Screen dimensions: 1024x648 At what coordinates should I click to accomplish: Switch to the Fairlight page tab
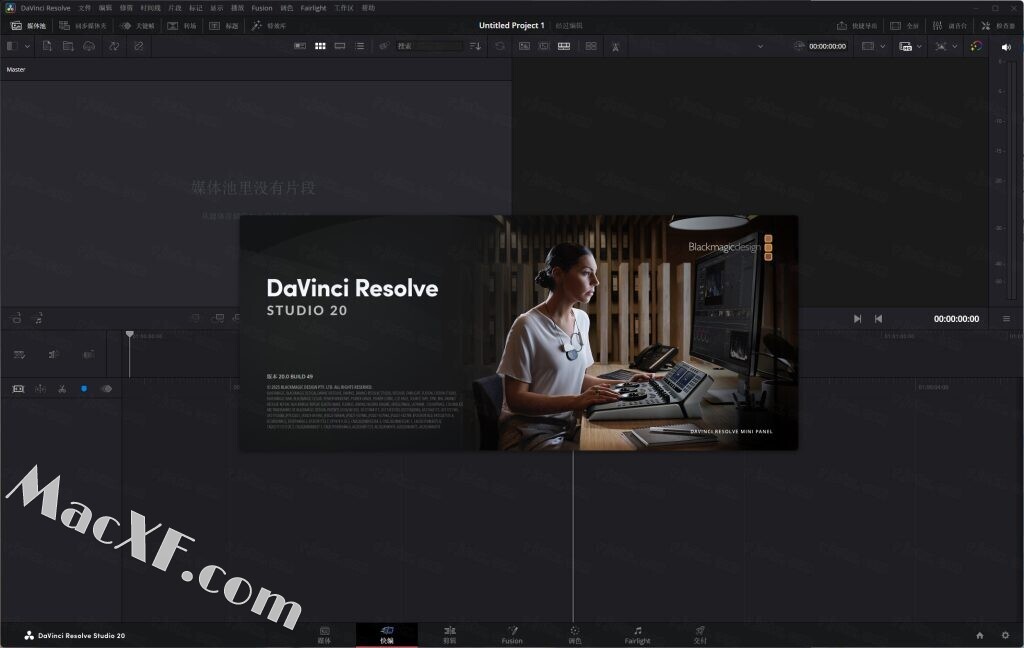[x=637, y=635]
